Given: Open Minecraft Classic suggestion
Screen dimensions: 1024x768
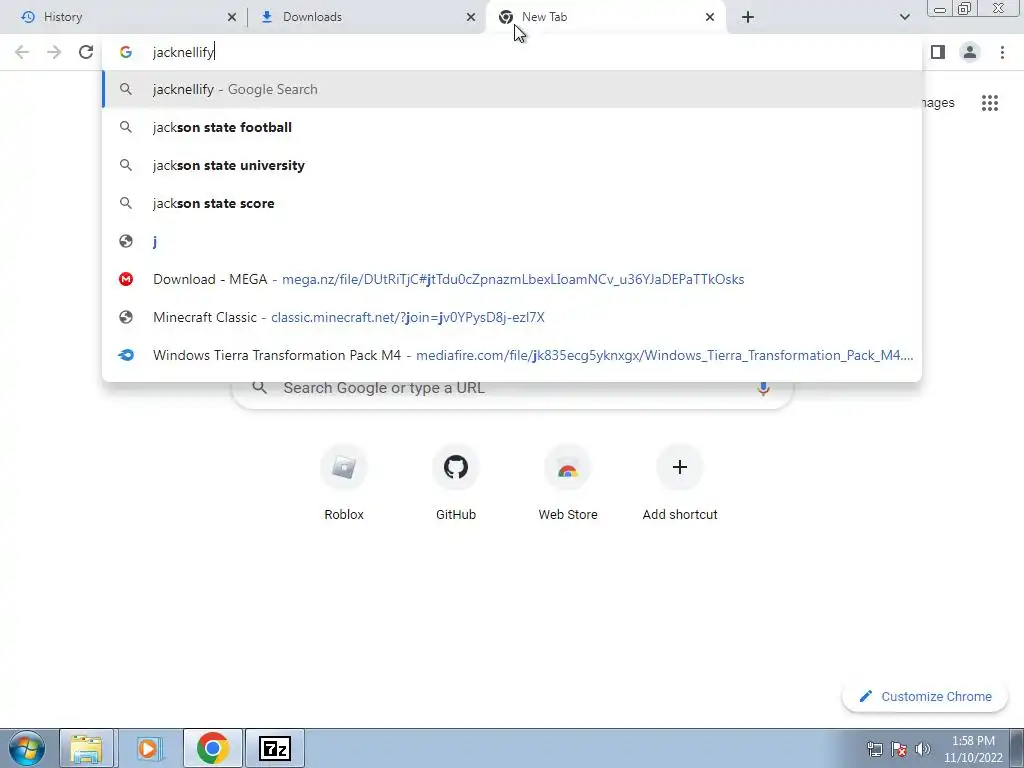Looking at the screenshot, I should pyautogui.click(x=512, y=317).
